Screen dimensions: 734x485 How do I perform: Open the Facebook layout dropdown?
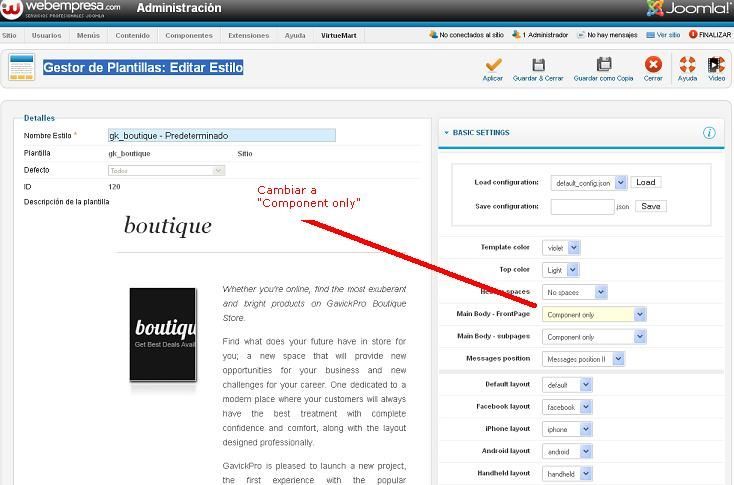point(567,407)
